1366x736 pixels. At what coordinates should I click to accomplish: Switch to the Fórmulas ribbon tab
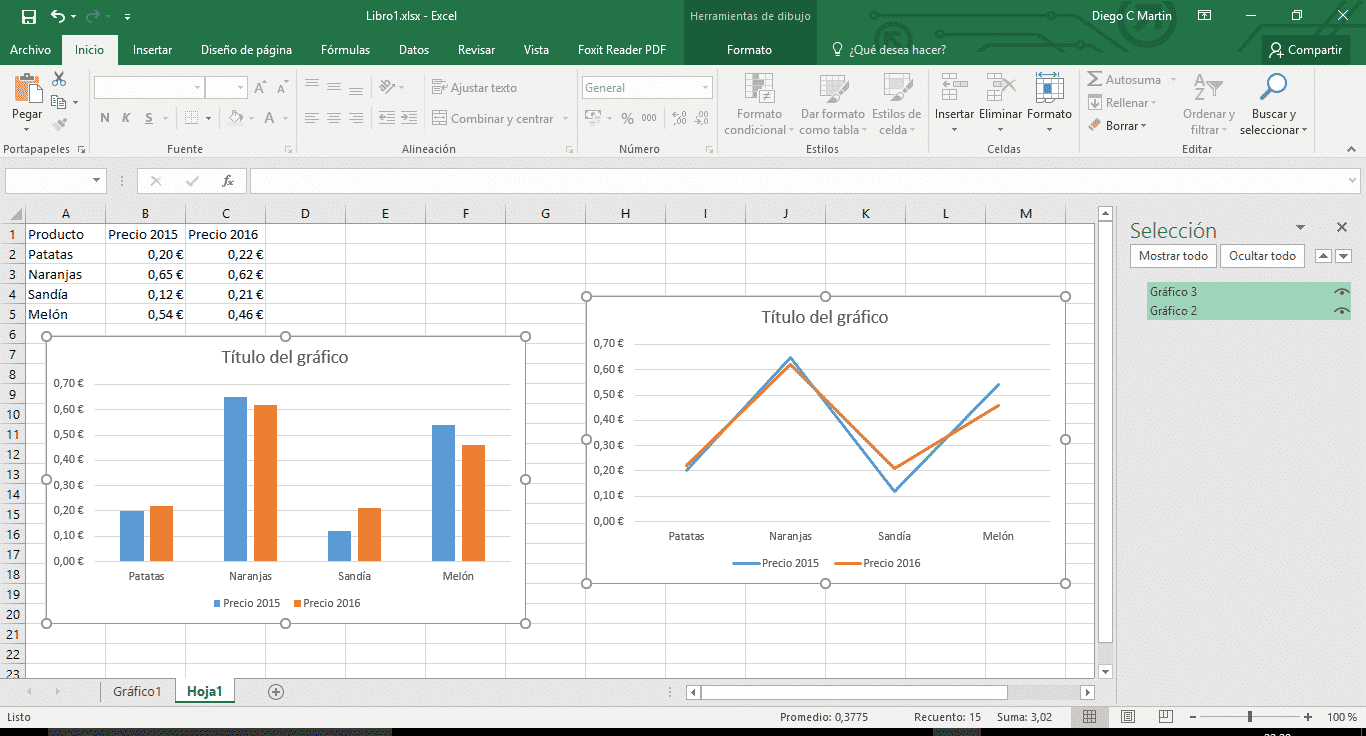tap(345, 48)
